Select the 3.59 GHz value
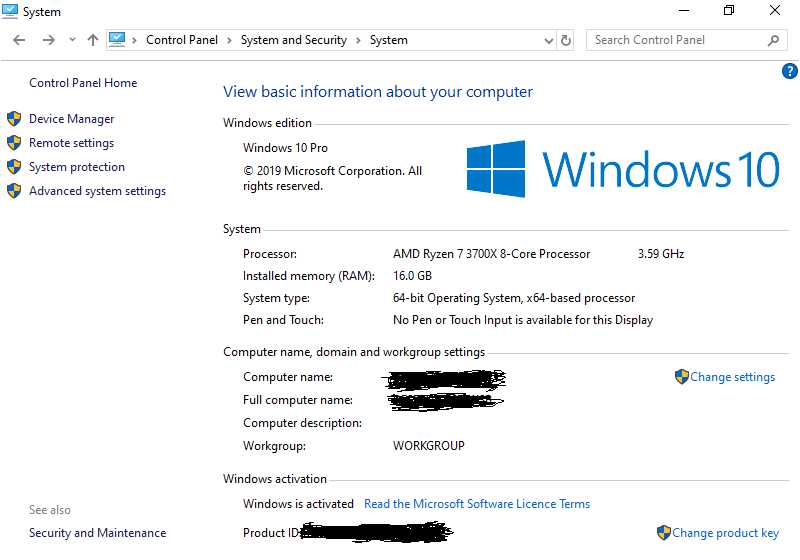This screenshot has width=800, height=560. [661, 254]
